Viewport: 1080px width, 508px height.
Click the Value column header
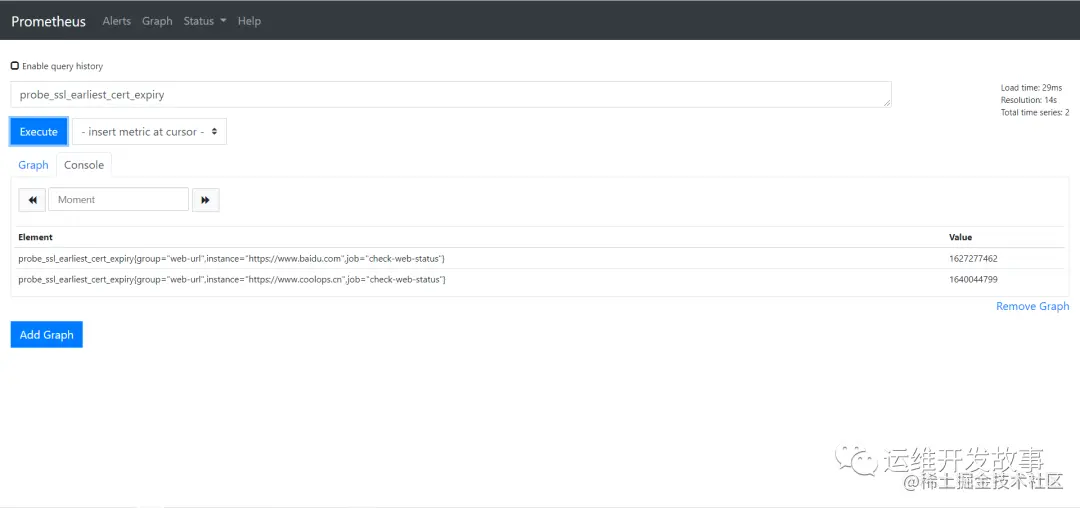[960, 237]
